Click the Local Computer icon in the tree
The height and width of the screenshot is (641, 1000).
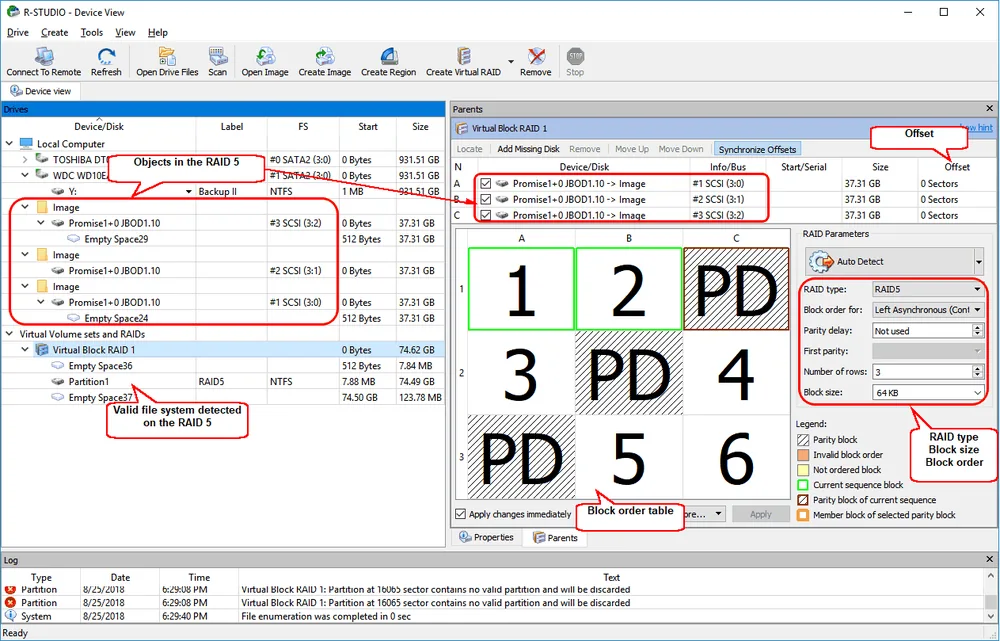(26, 144)
